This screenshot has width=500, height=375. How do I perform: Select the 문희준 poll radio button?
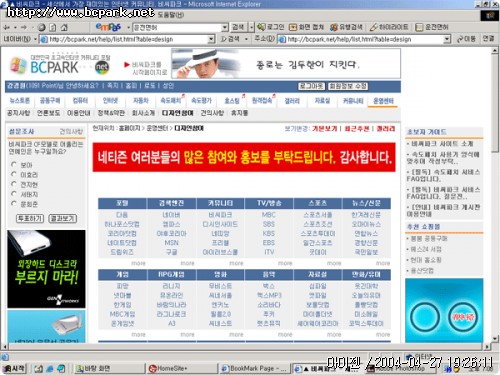point(14,203)
